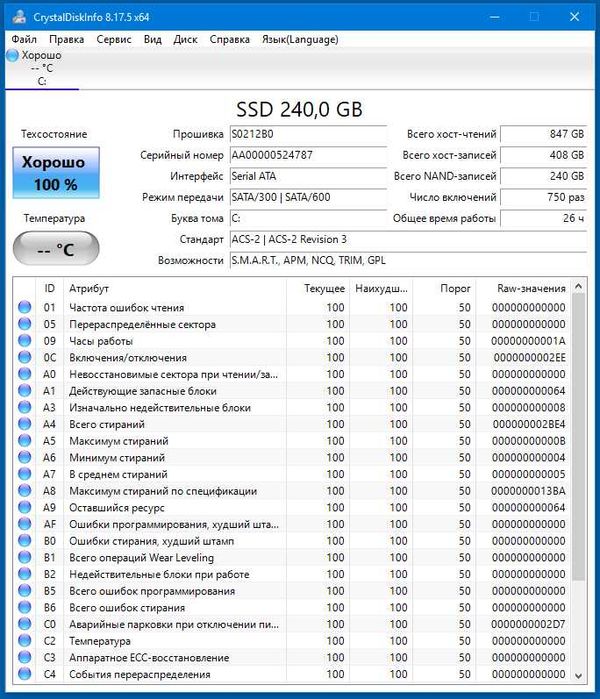Click status orb for A8 Максимум стираний по спецификации

25,490
